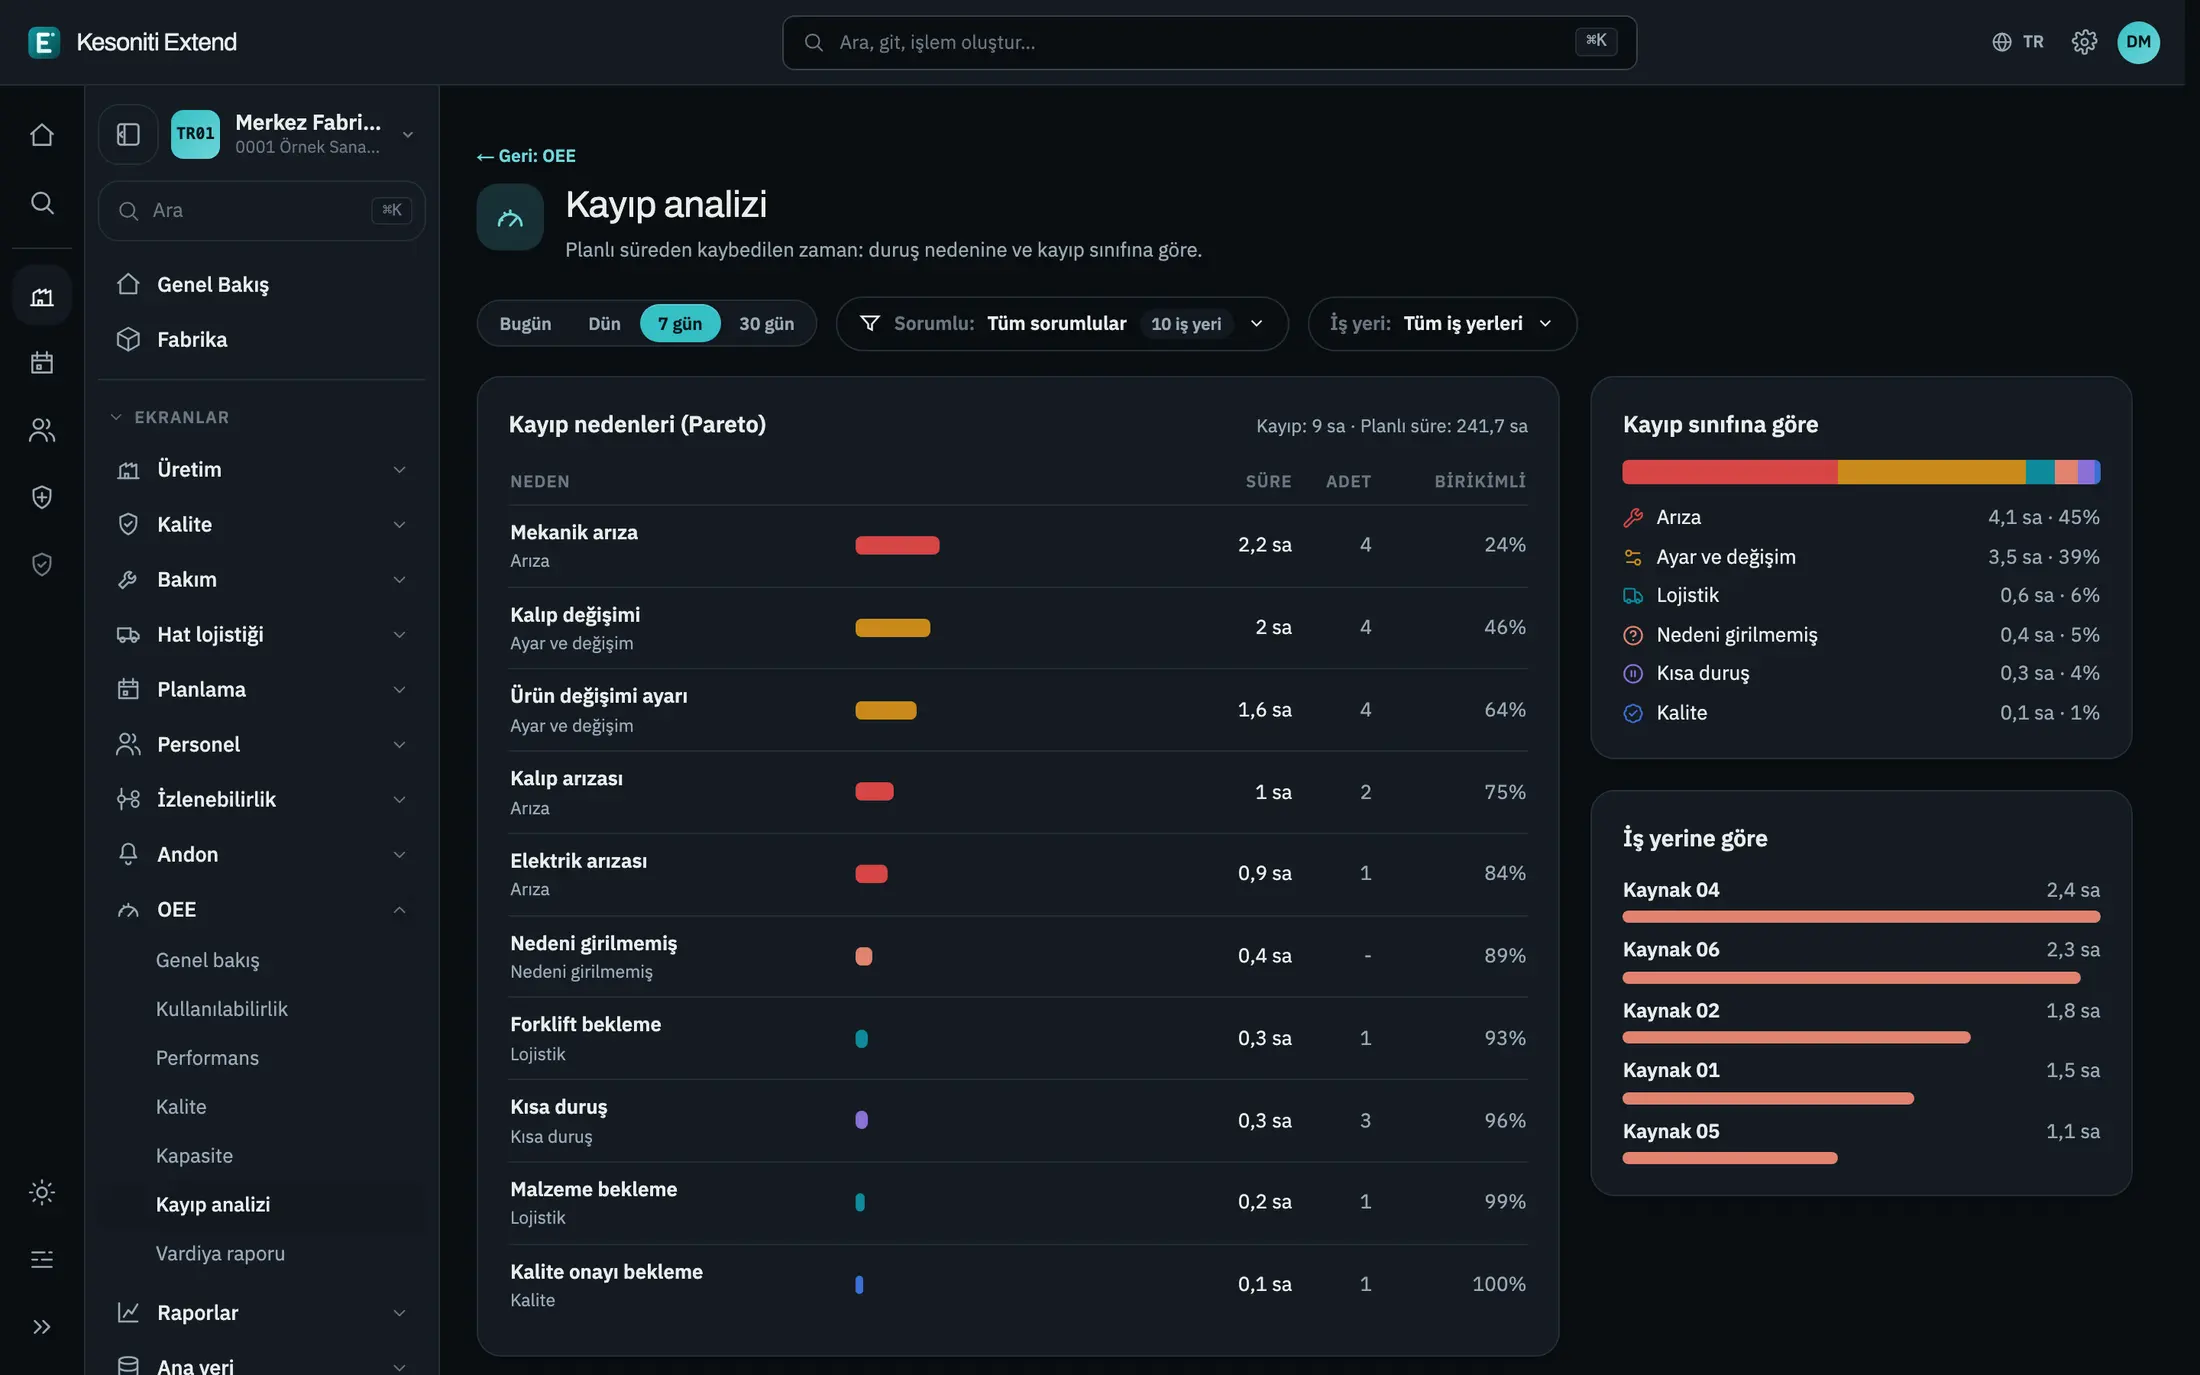Expand the rail with double-chevron icon
This screenshot has width=2200, height=1375.
click(x=42, y=1327)
